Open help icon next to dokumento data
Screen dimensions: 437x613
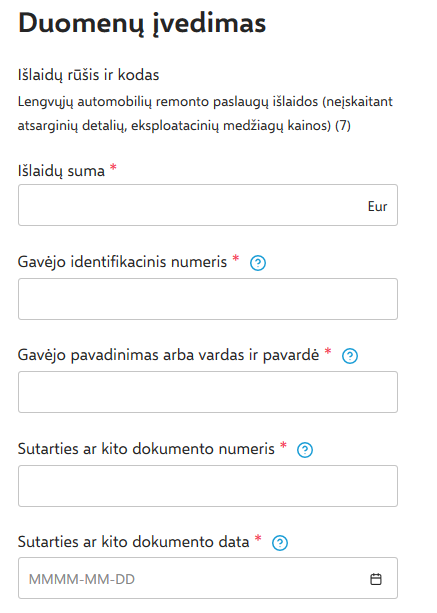click(280, 543)
